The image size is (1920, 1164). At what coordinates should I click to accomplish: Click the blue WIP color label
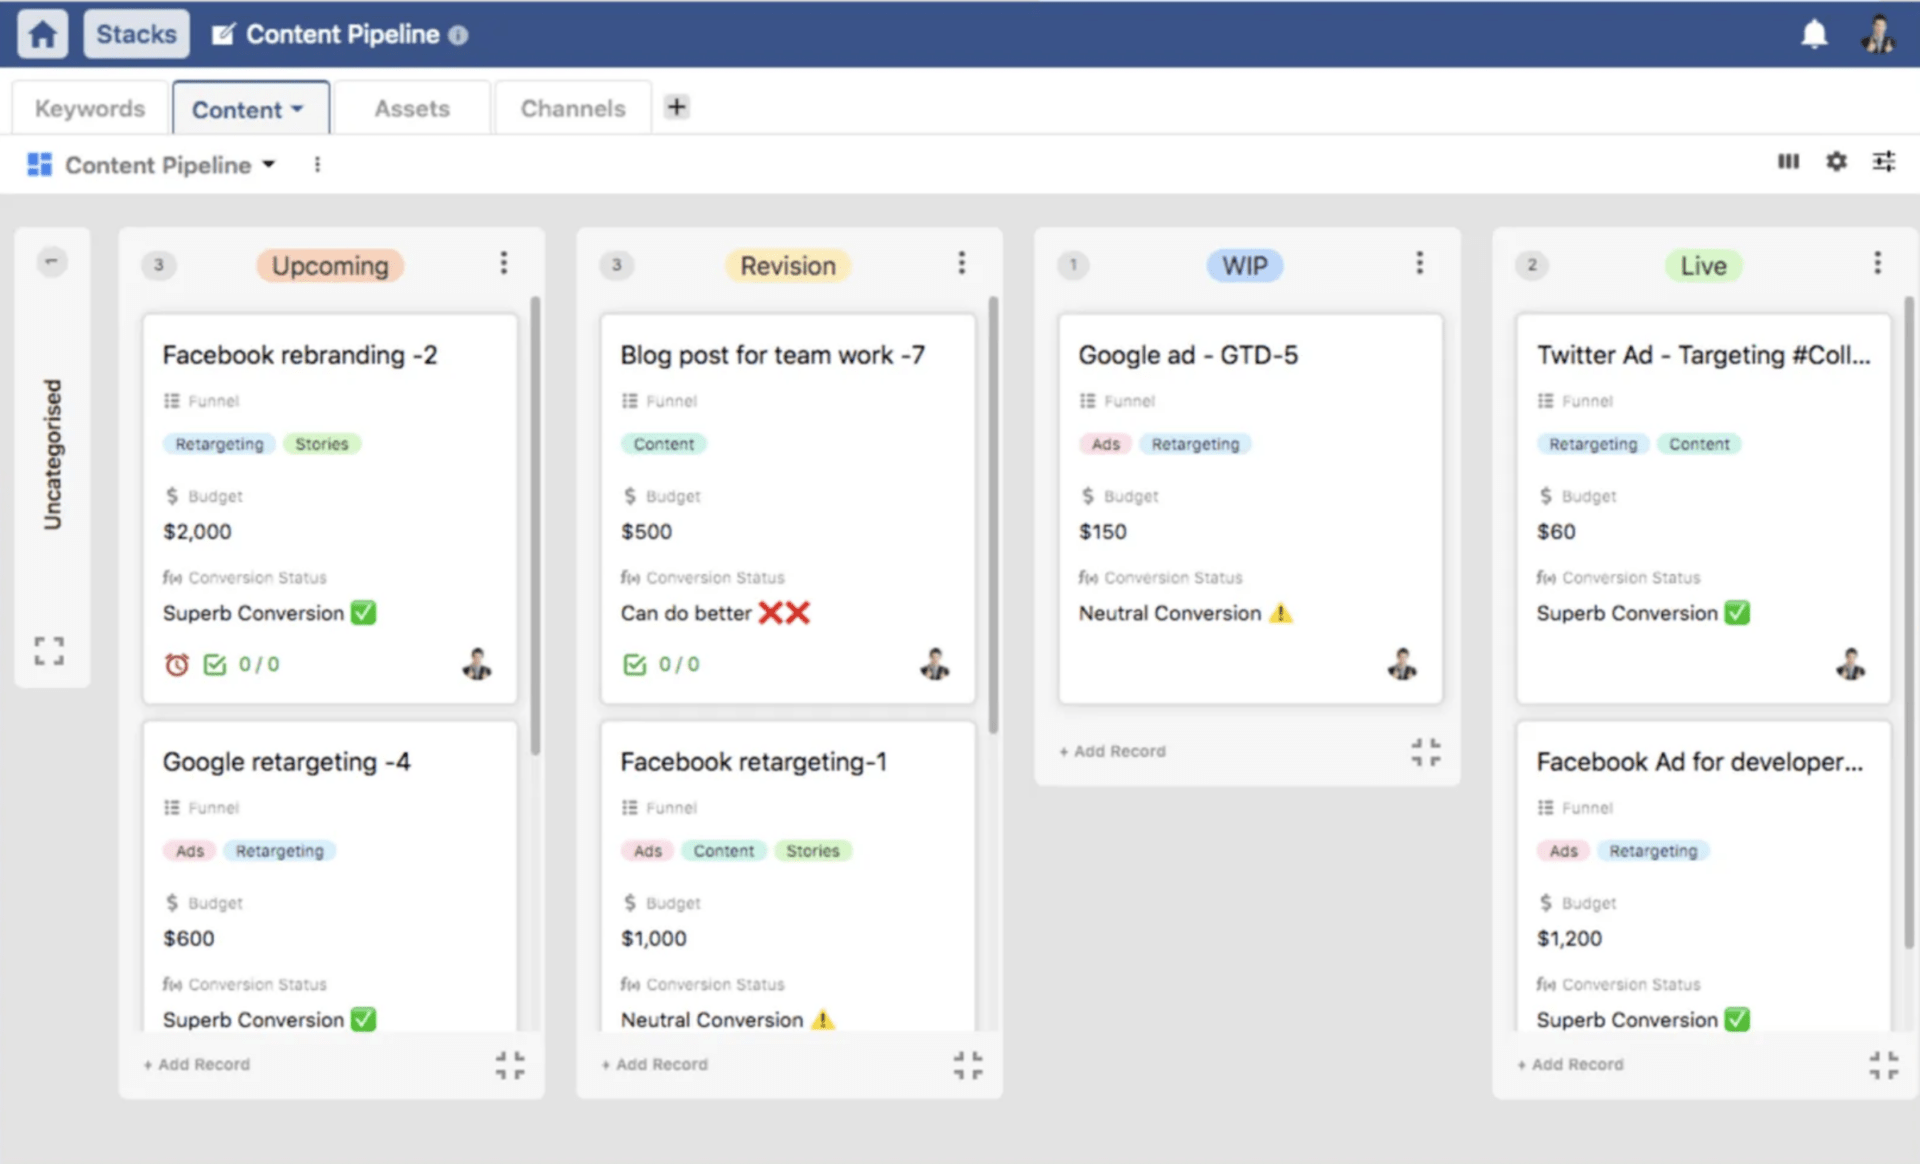pos(1244,265)
